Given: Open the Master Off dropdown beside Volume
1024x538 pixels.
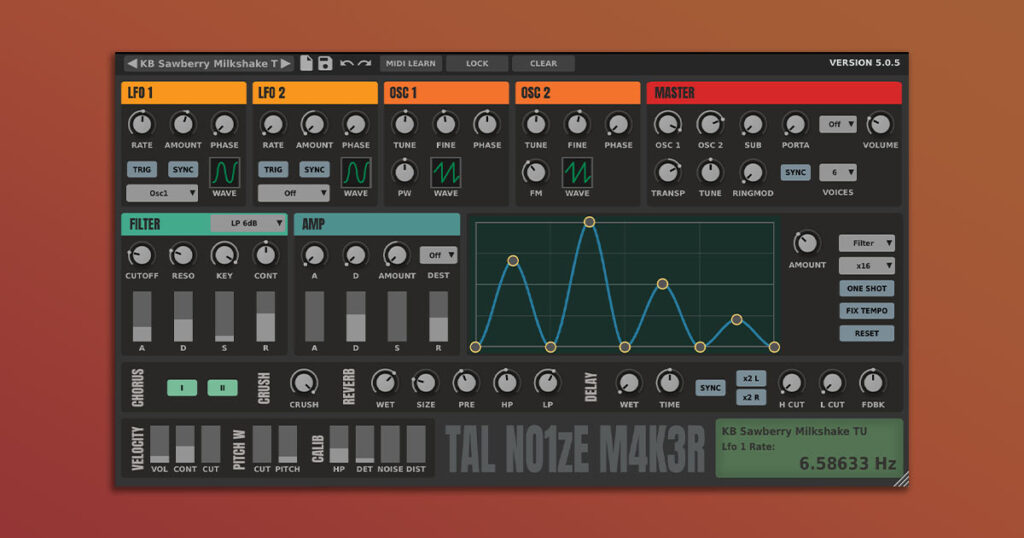Looking at the screenshot, I should [x=838, y=124].
